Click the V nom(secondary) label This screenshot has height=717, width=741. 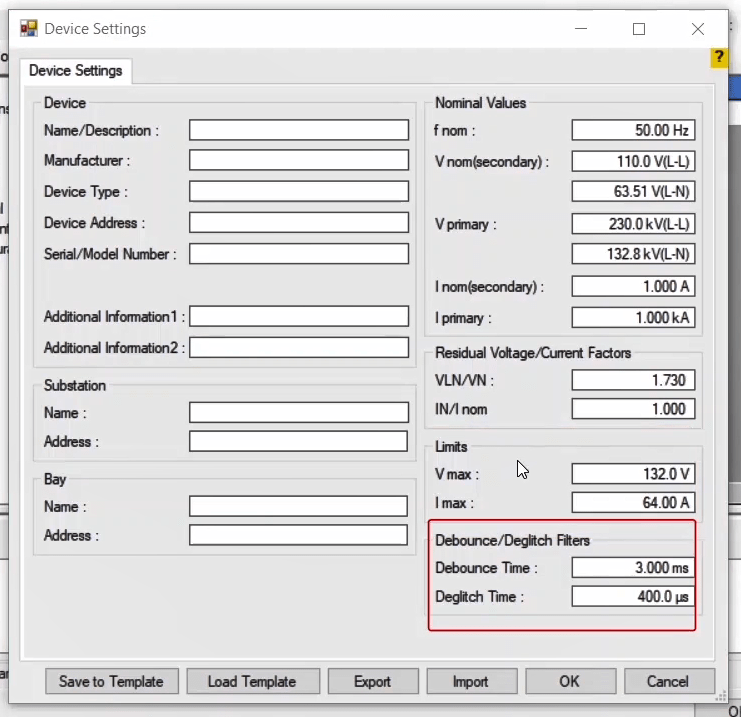click(491, 162)
